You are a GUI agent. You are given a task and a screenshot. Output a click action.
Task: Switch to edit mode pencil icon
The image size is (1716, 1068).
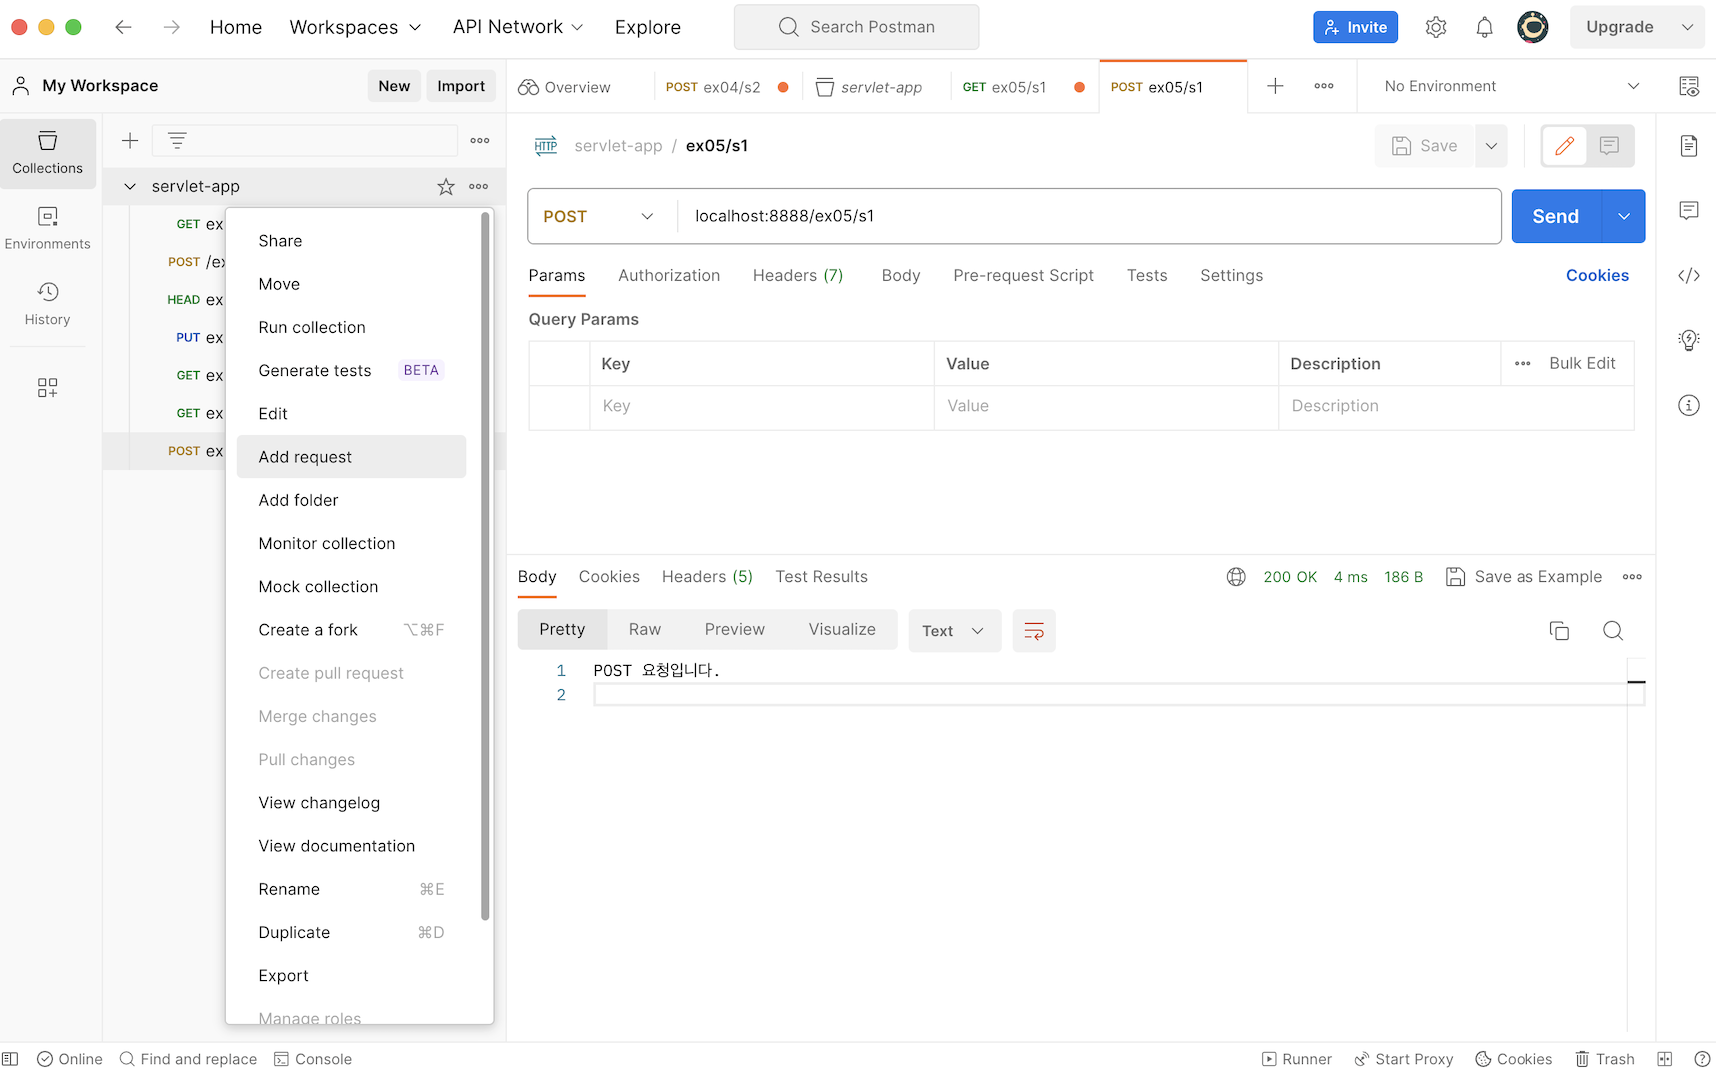pos(1564,146)
